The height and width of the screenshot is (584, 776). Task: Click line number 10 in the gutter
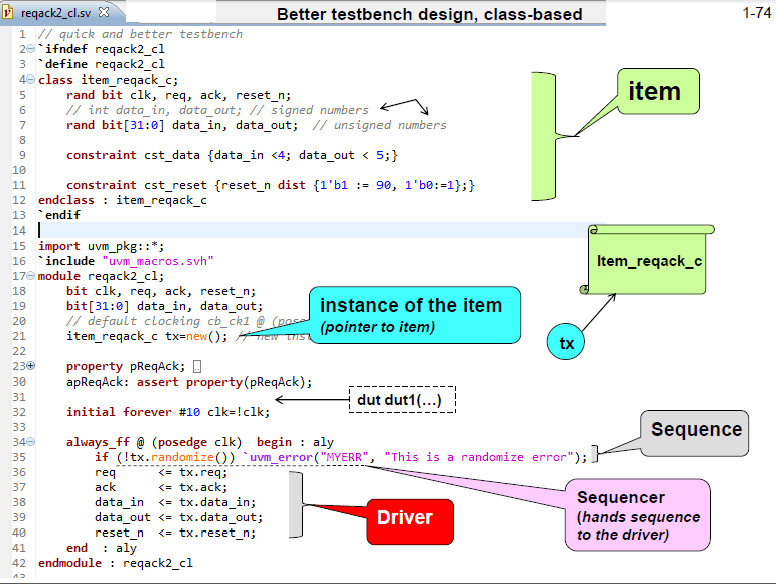pyautogui.click(x=19, y=170)
